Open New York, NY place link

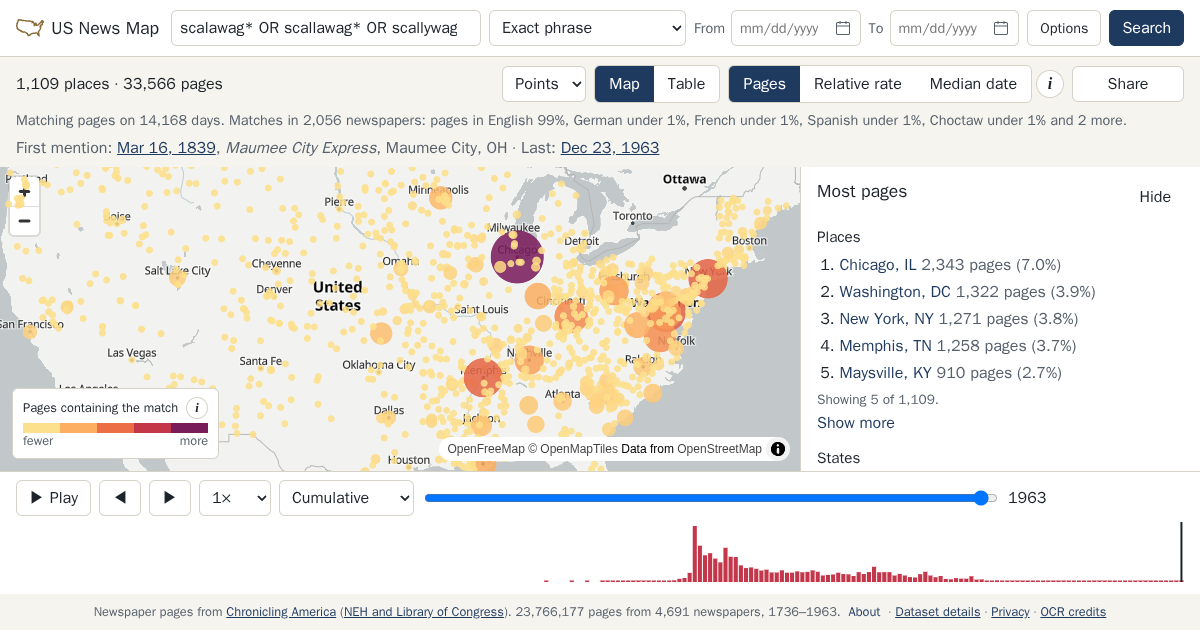886,319
